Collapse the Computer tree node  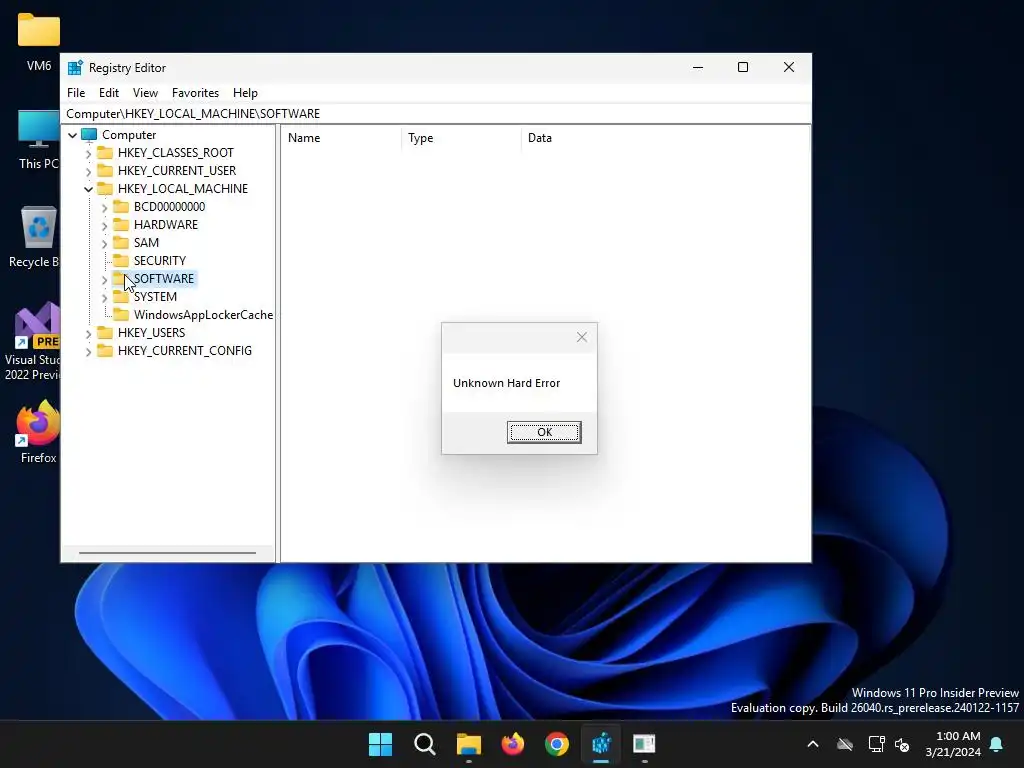pyautogui.click(x=72, y=135)
